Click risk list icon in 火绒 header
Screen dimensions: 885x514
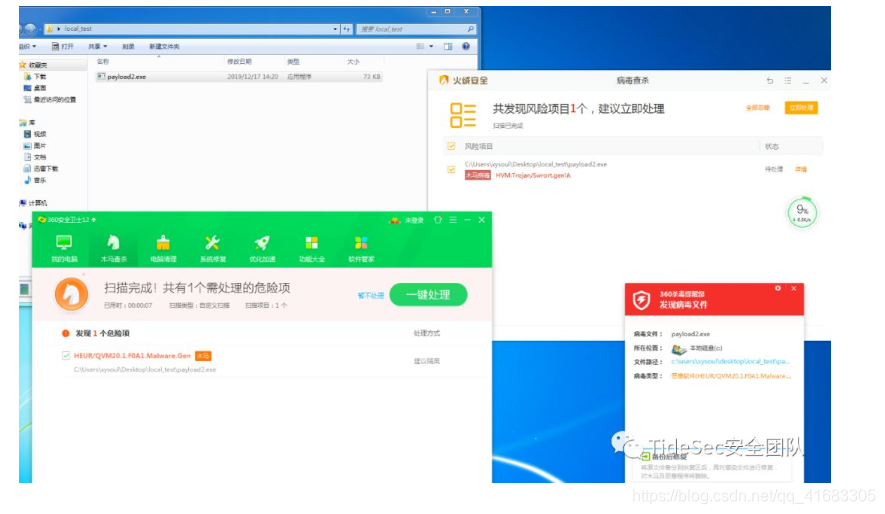[x=463, y=115]
